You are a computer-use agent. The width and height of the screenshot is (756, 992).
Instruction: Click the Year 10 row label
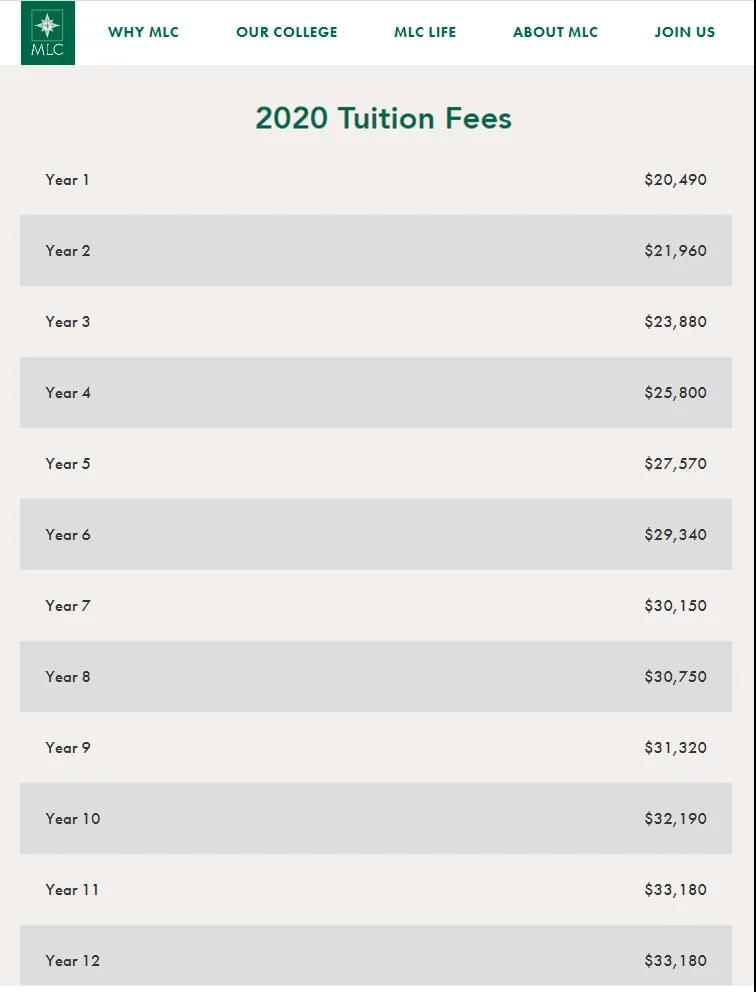[73, 819]
